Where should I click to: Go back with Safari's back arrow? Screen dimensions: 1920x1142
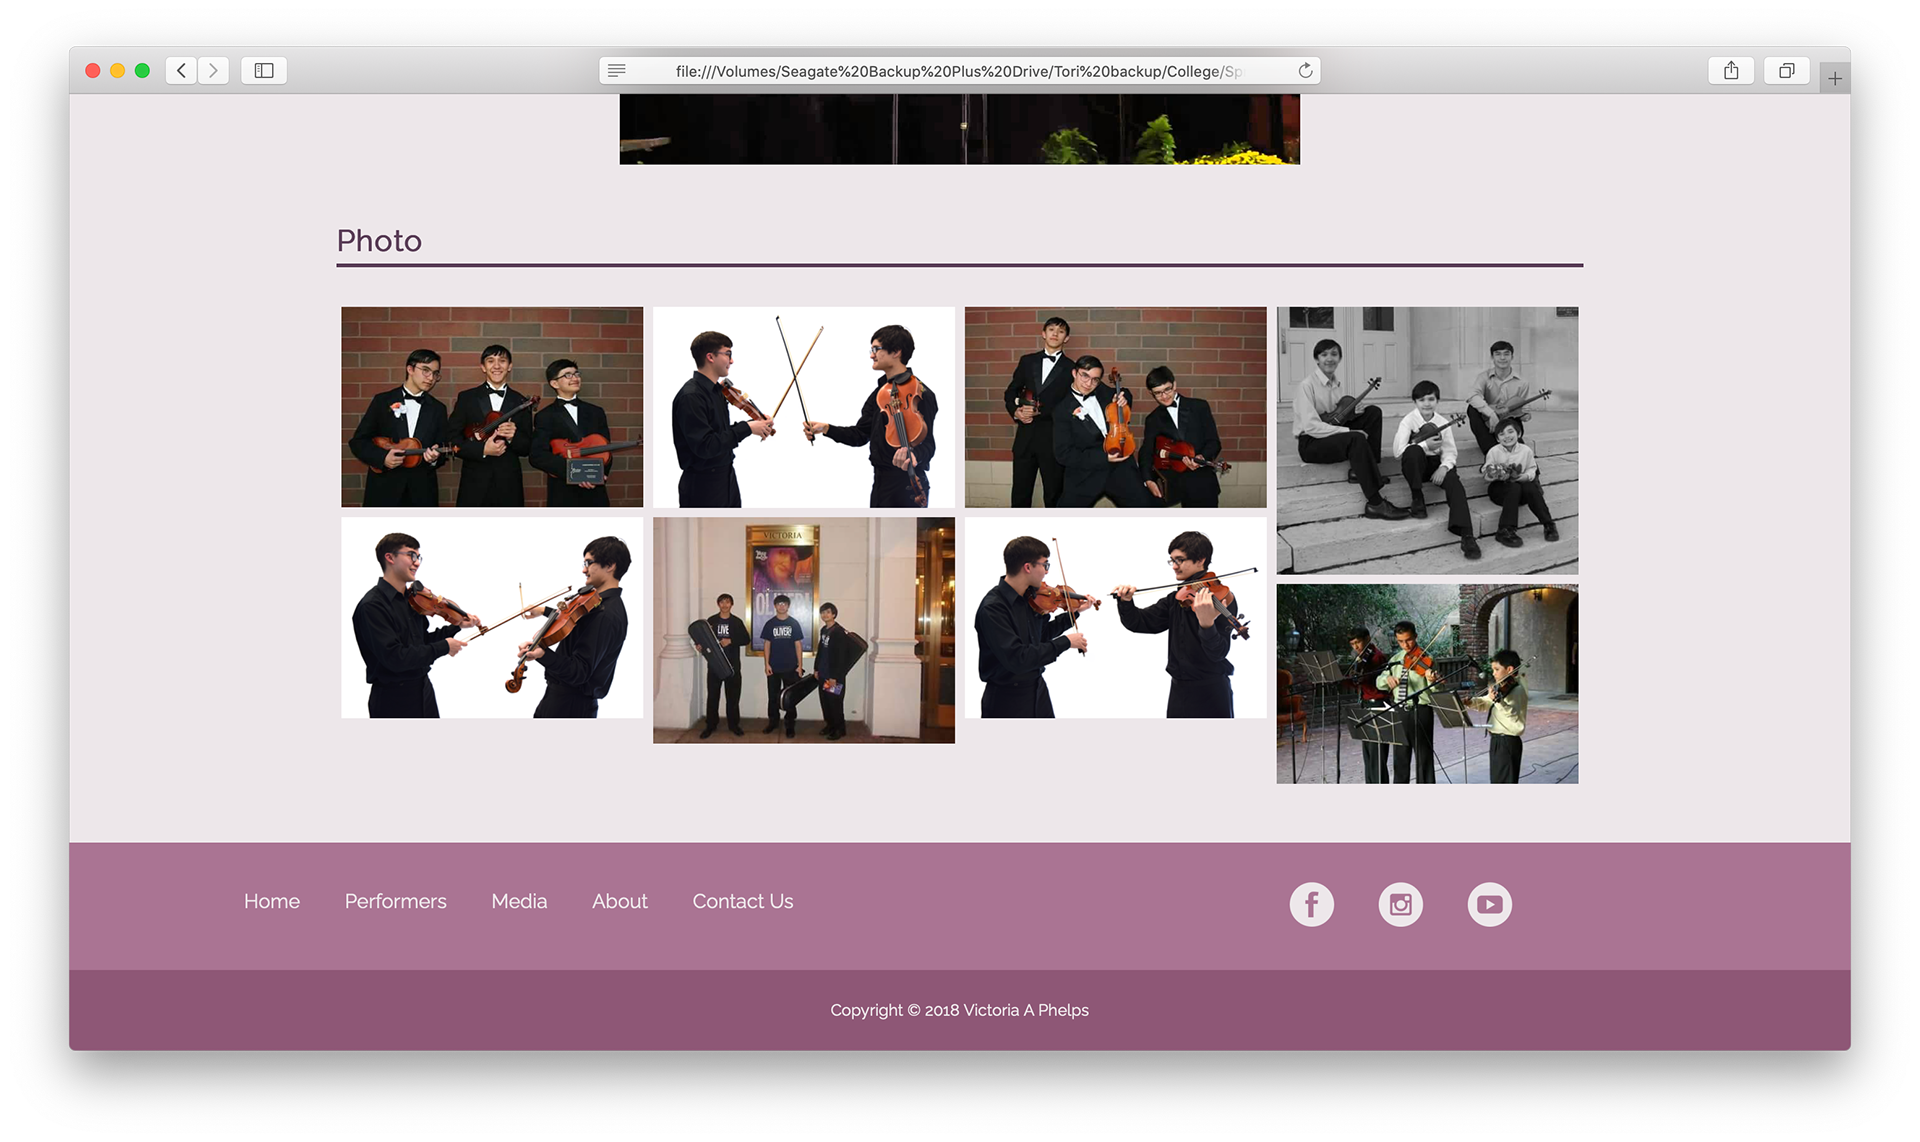pos(181,70)
